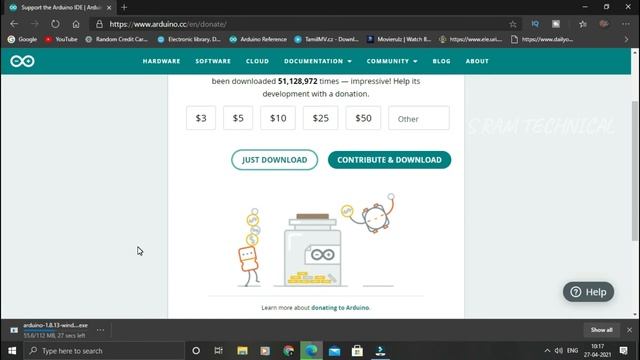Reload the page with refresh icon
Image resolution: width=640 pixels, height=360 pixels.
(55, 24)
